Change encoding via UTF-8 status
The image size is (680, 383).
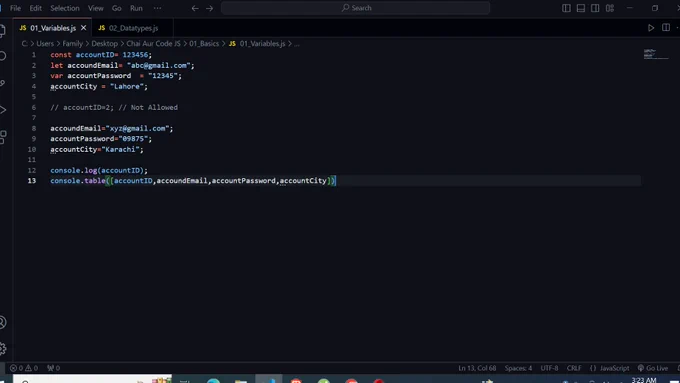(549, 368)
